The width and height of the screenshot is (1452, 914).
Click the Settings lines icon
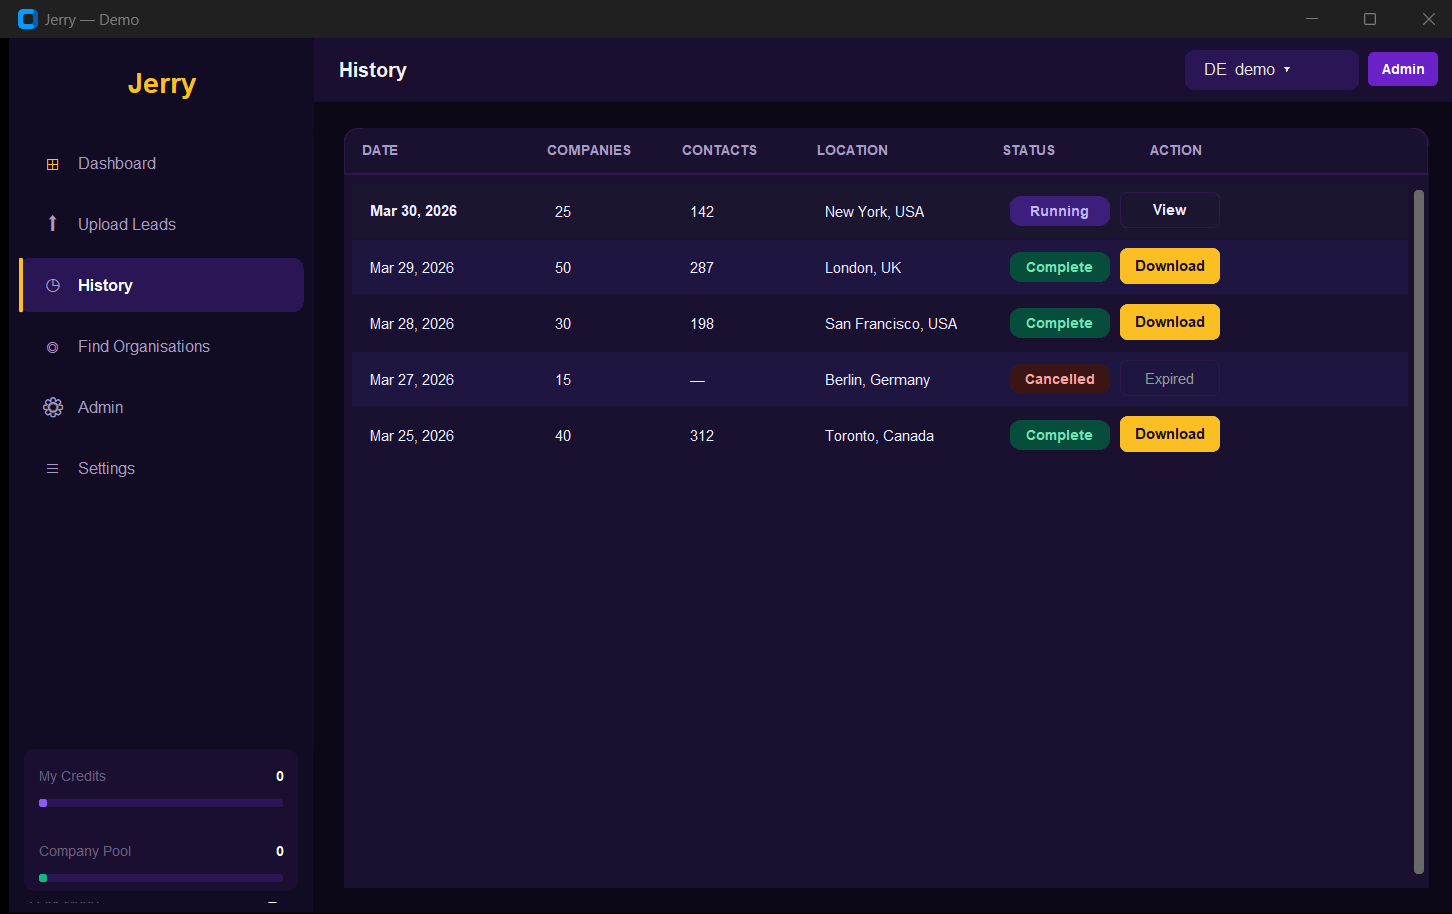tap(53, 469)
